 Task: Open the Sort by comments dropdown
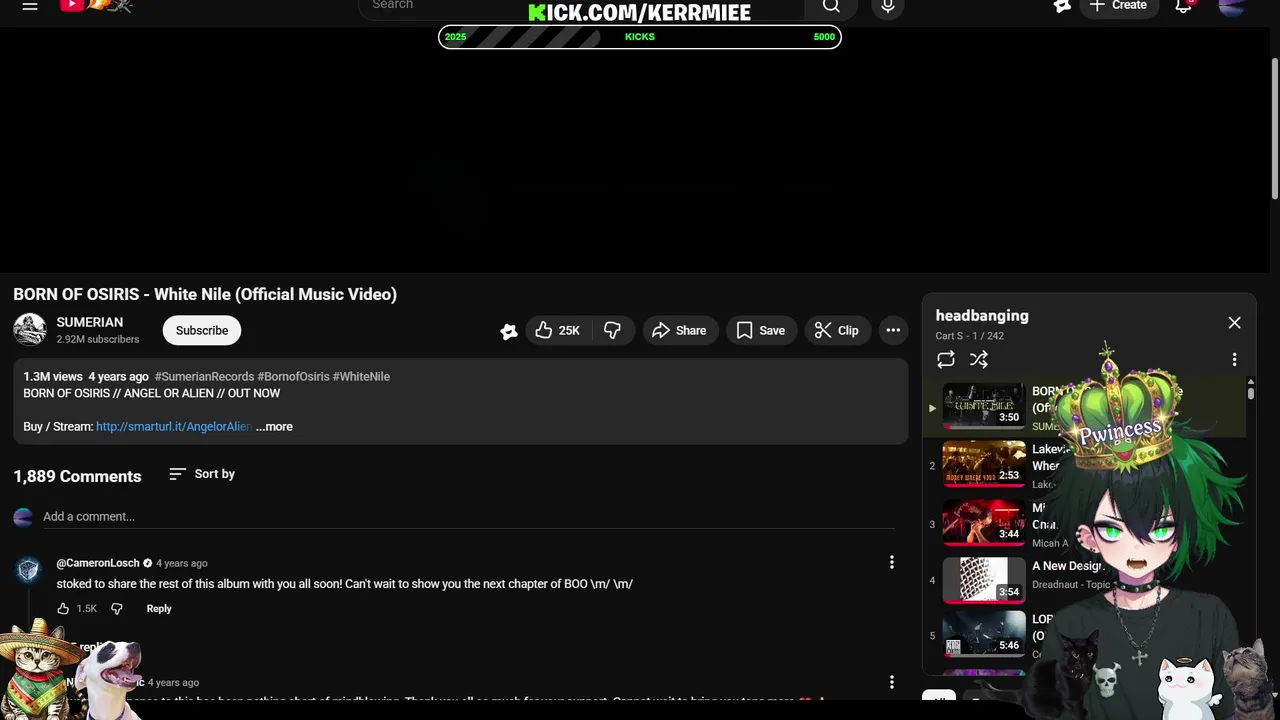(202, 474)
